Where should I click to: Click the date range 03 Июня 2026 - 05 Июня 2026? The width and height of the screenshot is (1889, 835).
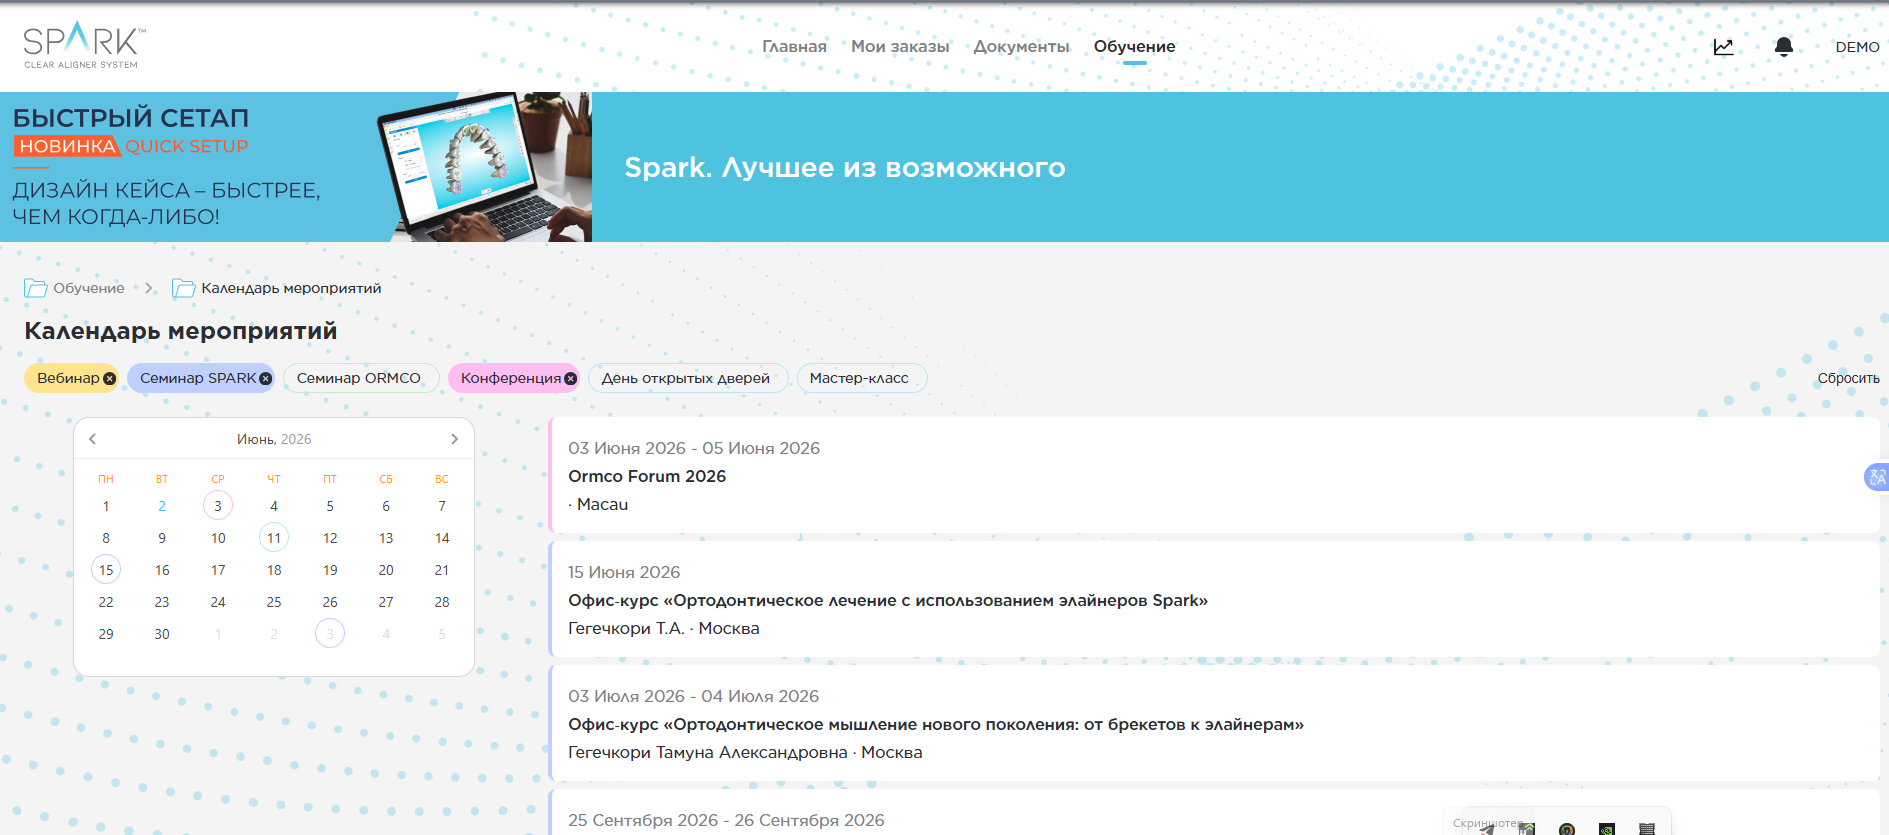(694, 448)
